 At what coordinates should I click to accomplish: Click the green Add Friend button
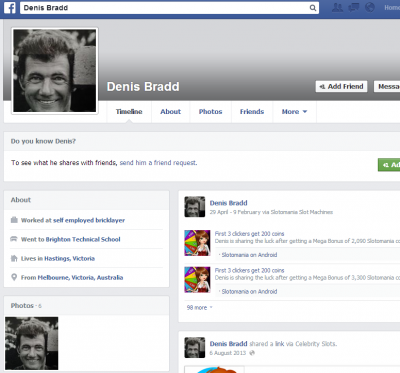(x=389, y=165)
